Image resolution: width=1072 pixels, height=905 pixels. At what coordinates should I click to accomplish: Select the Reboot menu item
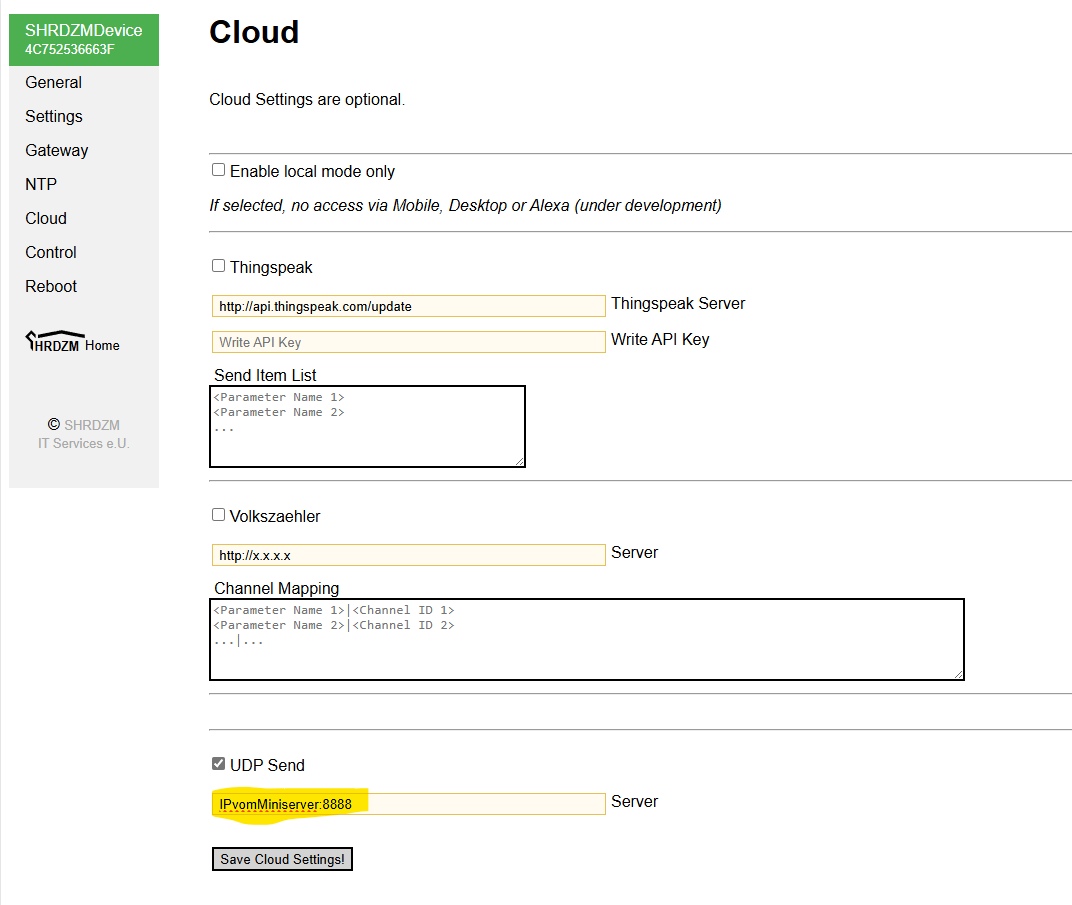pos(51,286)
